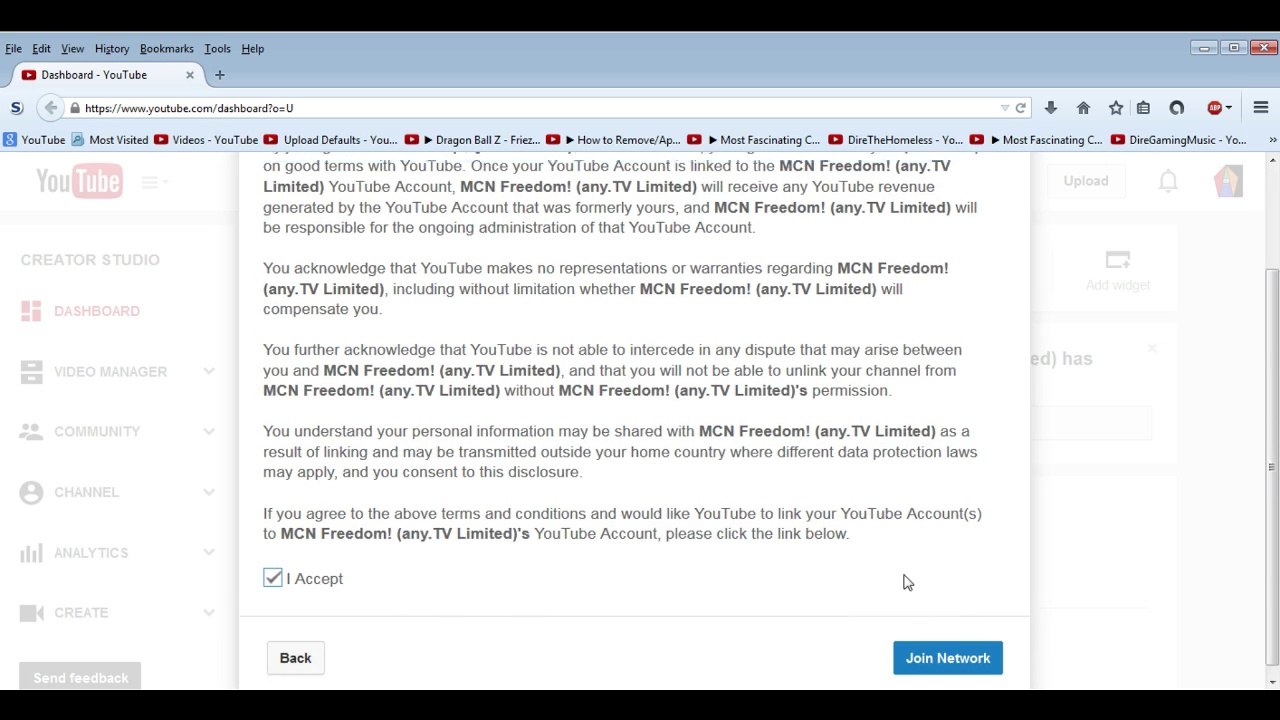The width and height of the screenshot is (1280, 720).
Task: Click the DASHBOARD sidebar label
Action: pyautogui.click(x=97, y=311)
